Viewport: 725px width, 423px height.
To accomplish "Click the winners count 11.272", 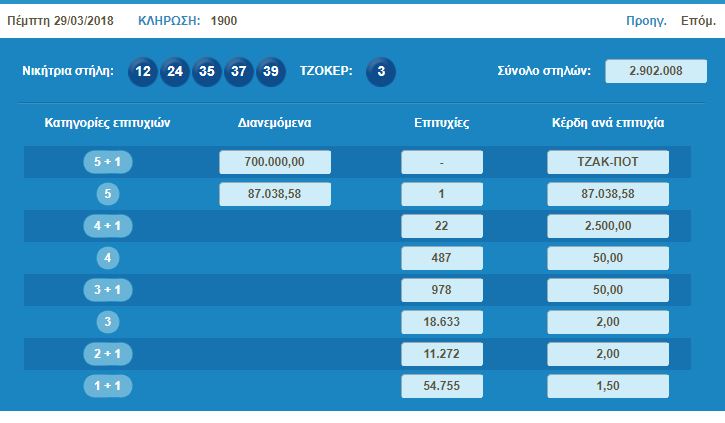I will [442, 354].
